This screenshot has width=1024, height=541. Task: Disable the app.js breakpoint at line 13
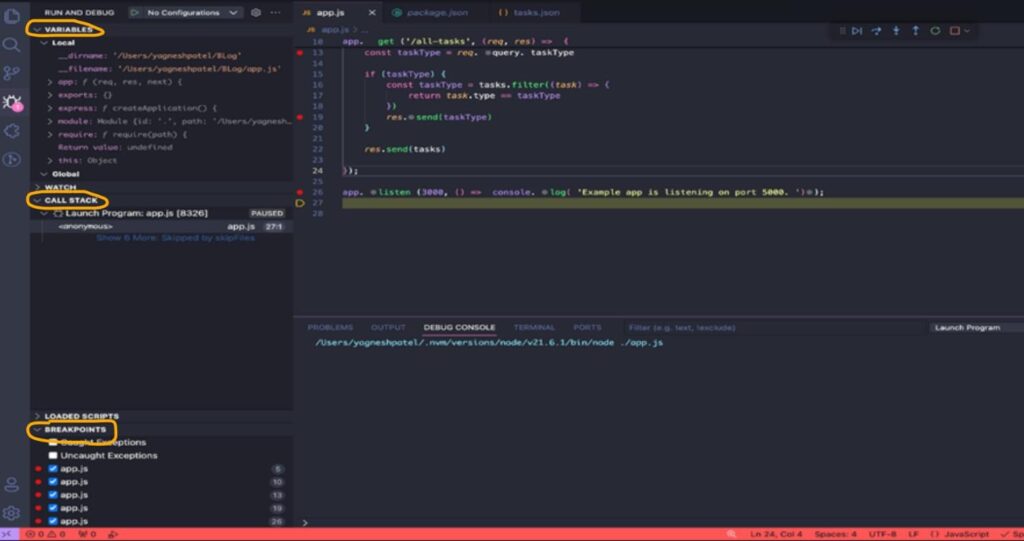click(53, 495)
